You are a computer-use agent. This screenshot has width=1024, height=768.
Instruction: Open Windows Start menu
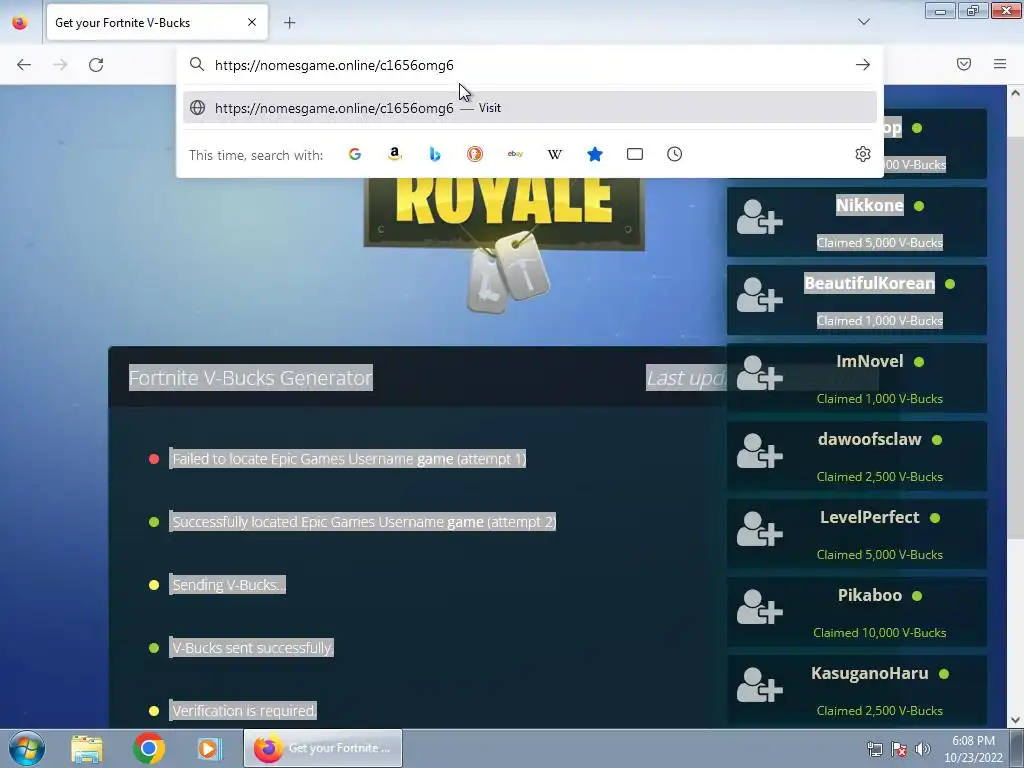coord(27,748)
